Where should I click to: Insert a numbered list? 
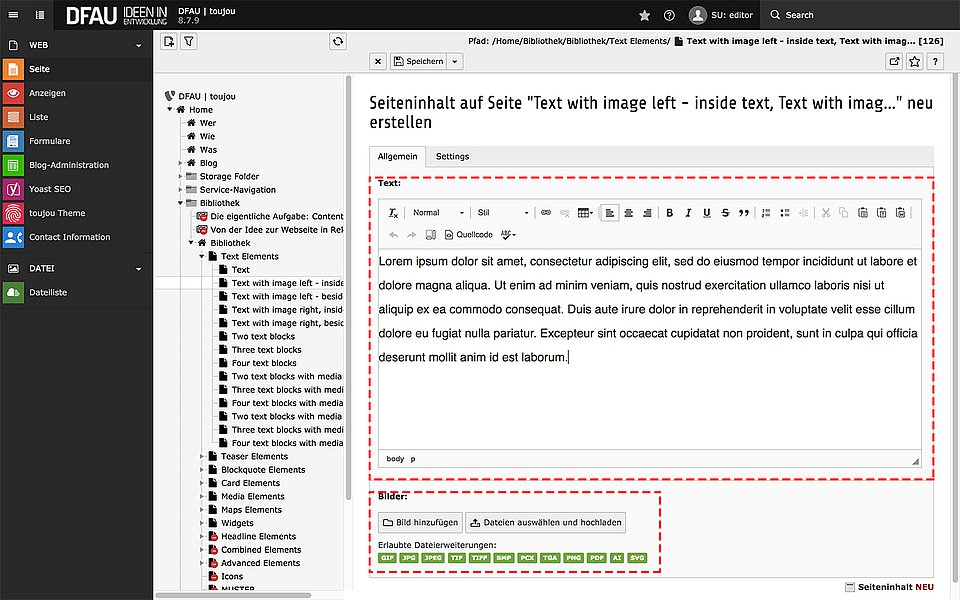766,212
